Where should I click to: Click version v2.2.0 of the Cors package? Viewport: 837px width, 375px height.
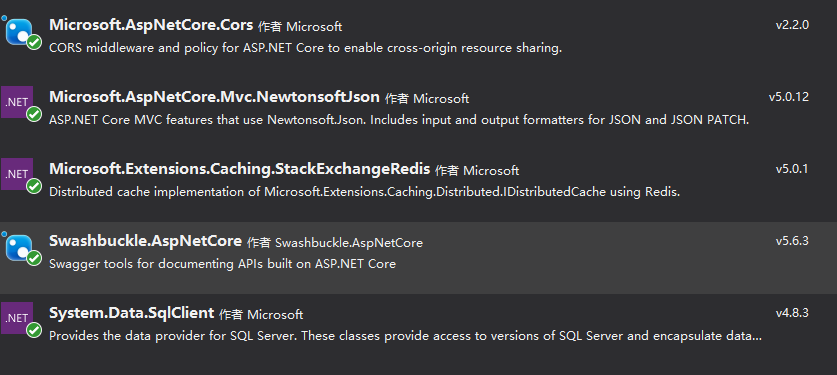pyautogui.click(x=792, y=25)
